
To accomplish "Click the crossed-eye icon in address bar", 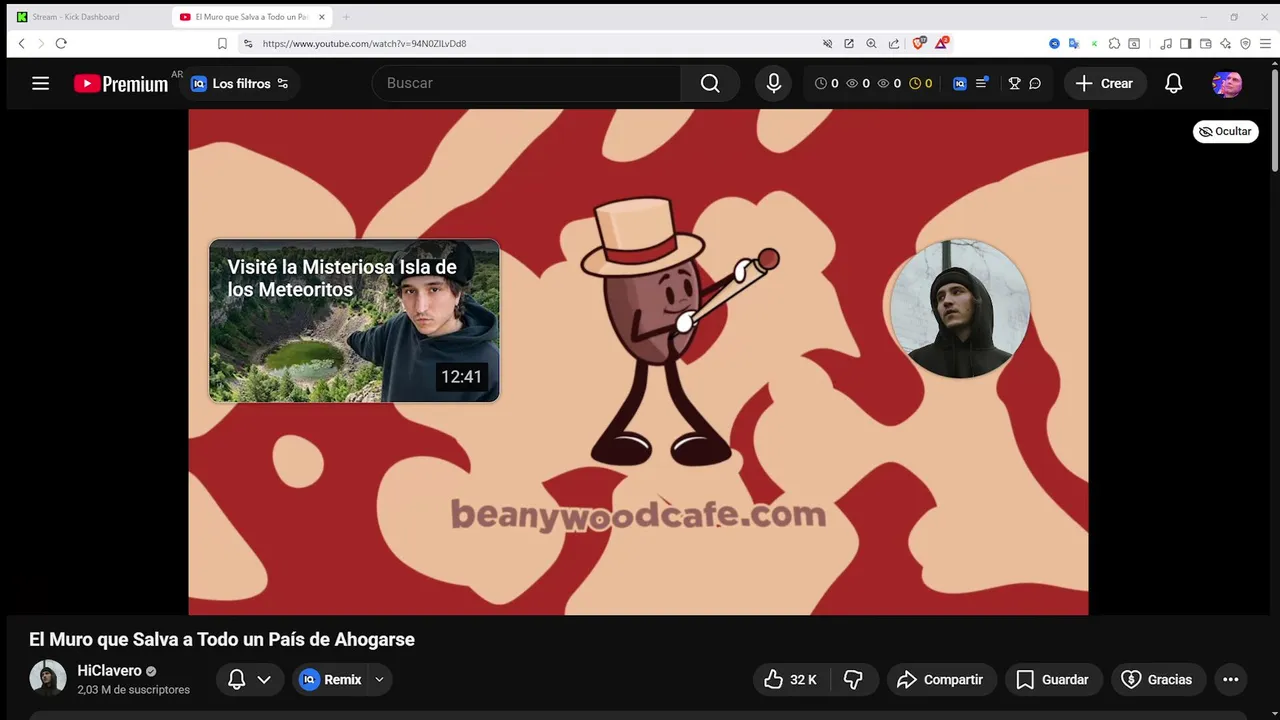I will 827,44.
